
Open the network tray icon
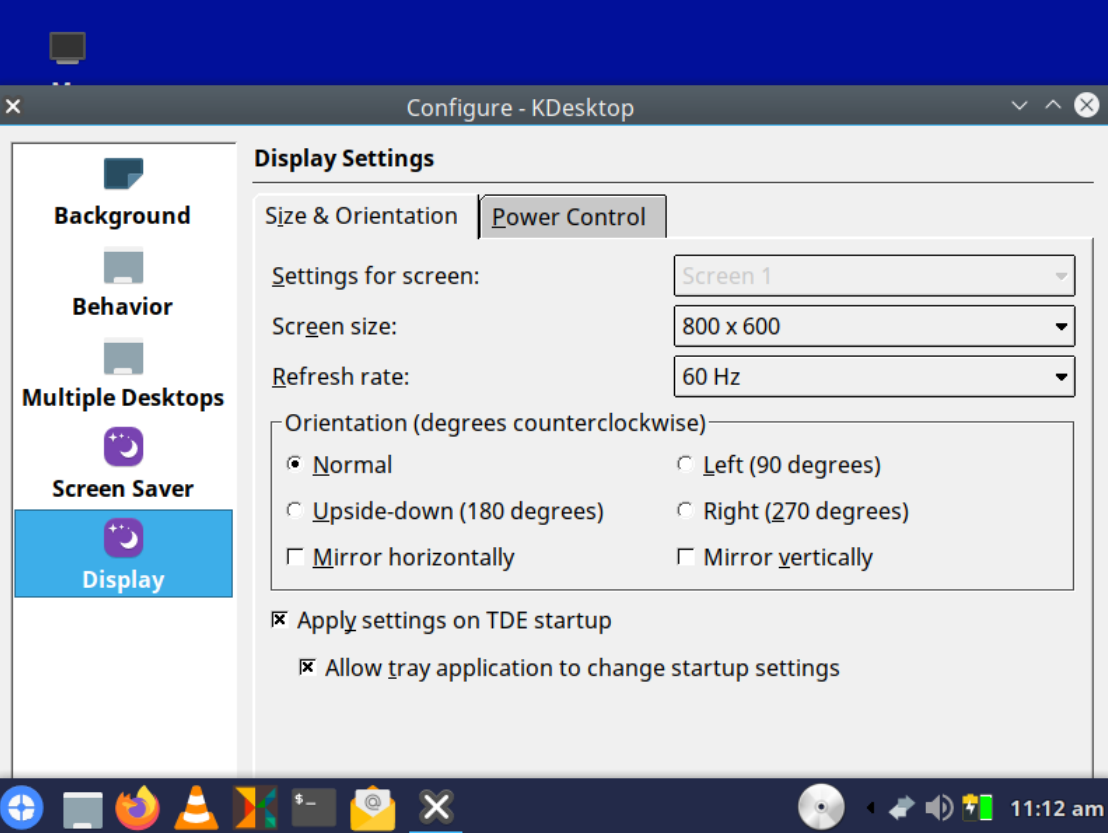902,807
